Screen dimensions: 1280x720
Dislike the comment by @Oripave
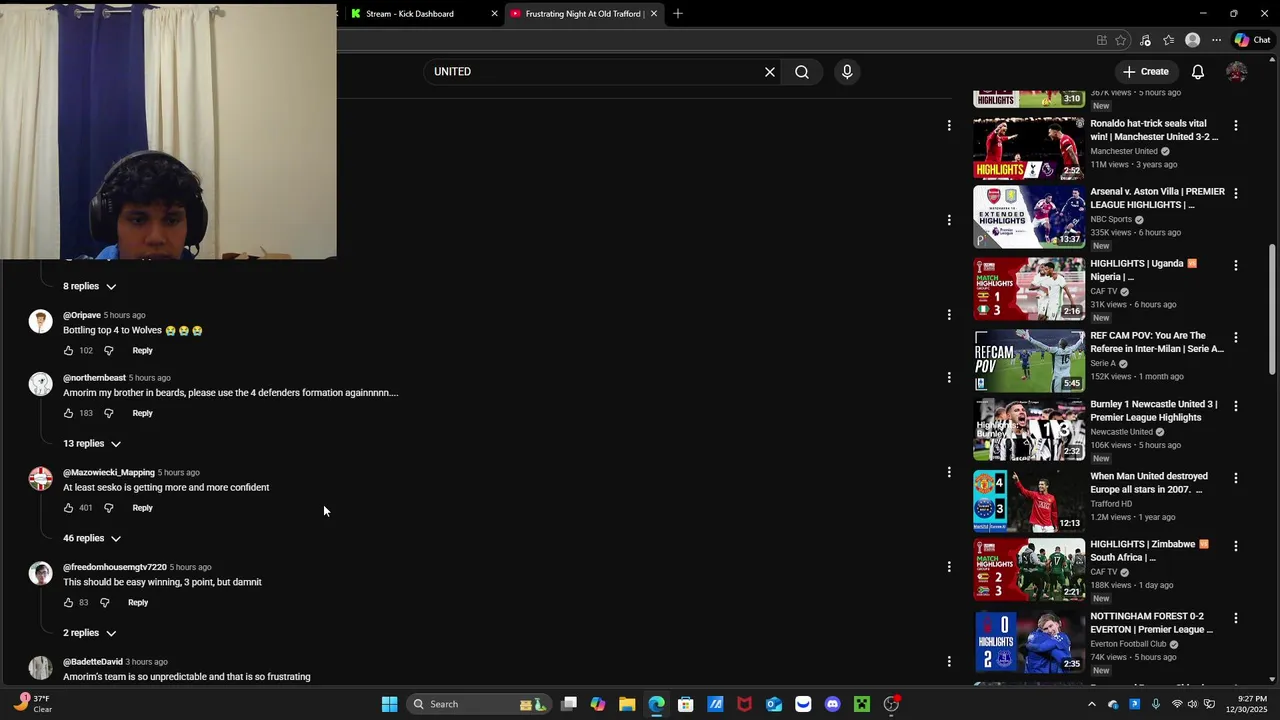(x=109, y=351)
